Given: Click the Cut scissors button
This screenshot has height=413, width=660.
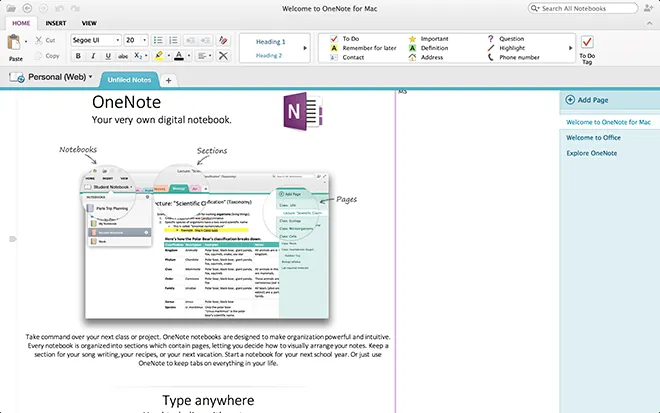Looking at the screenshot, I should pos(45,40).
